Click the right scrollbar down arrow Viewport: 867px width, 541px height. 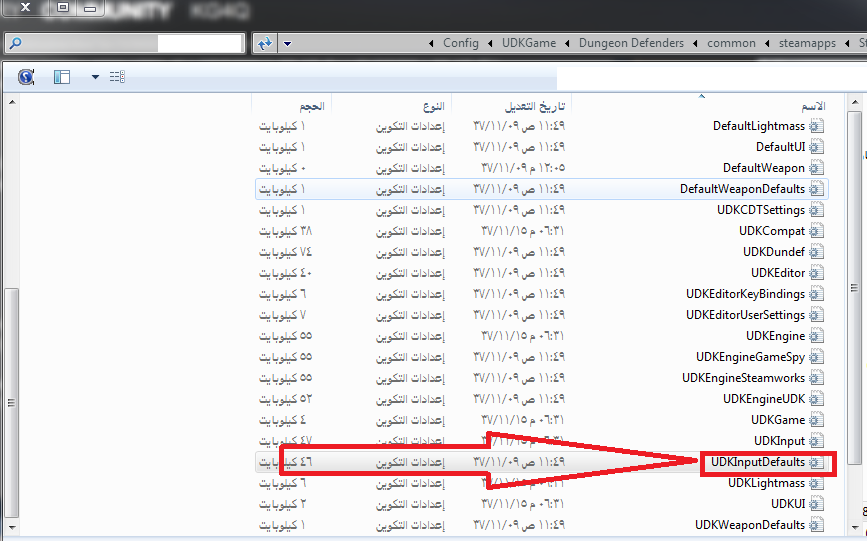[855, 527]
